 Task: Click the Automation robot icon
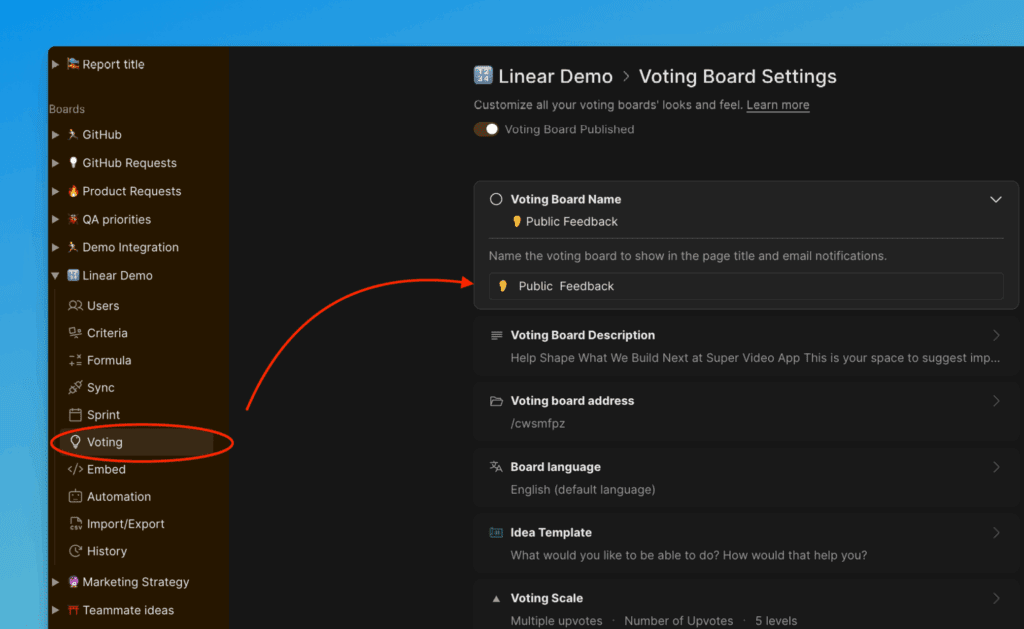pyautogui.click(x=75, y=497)
